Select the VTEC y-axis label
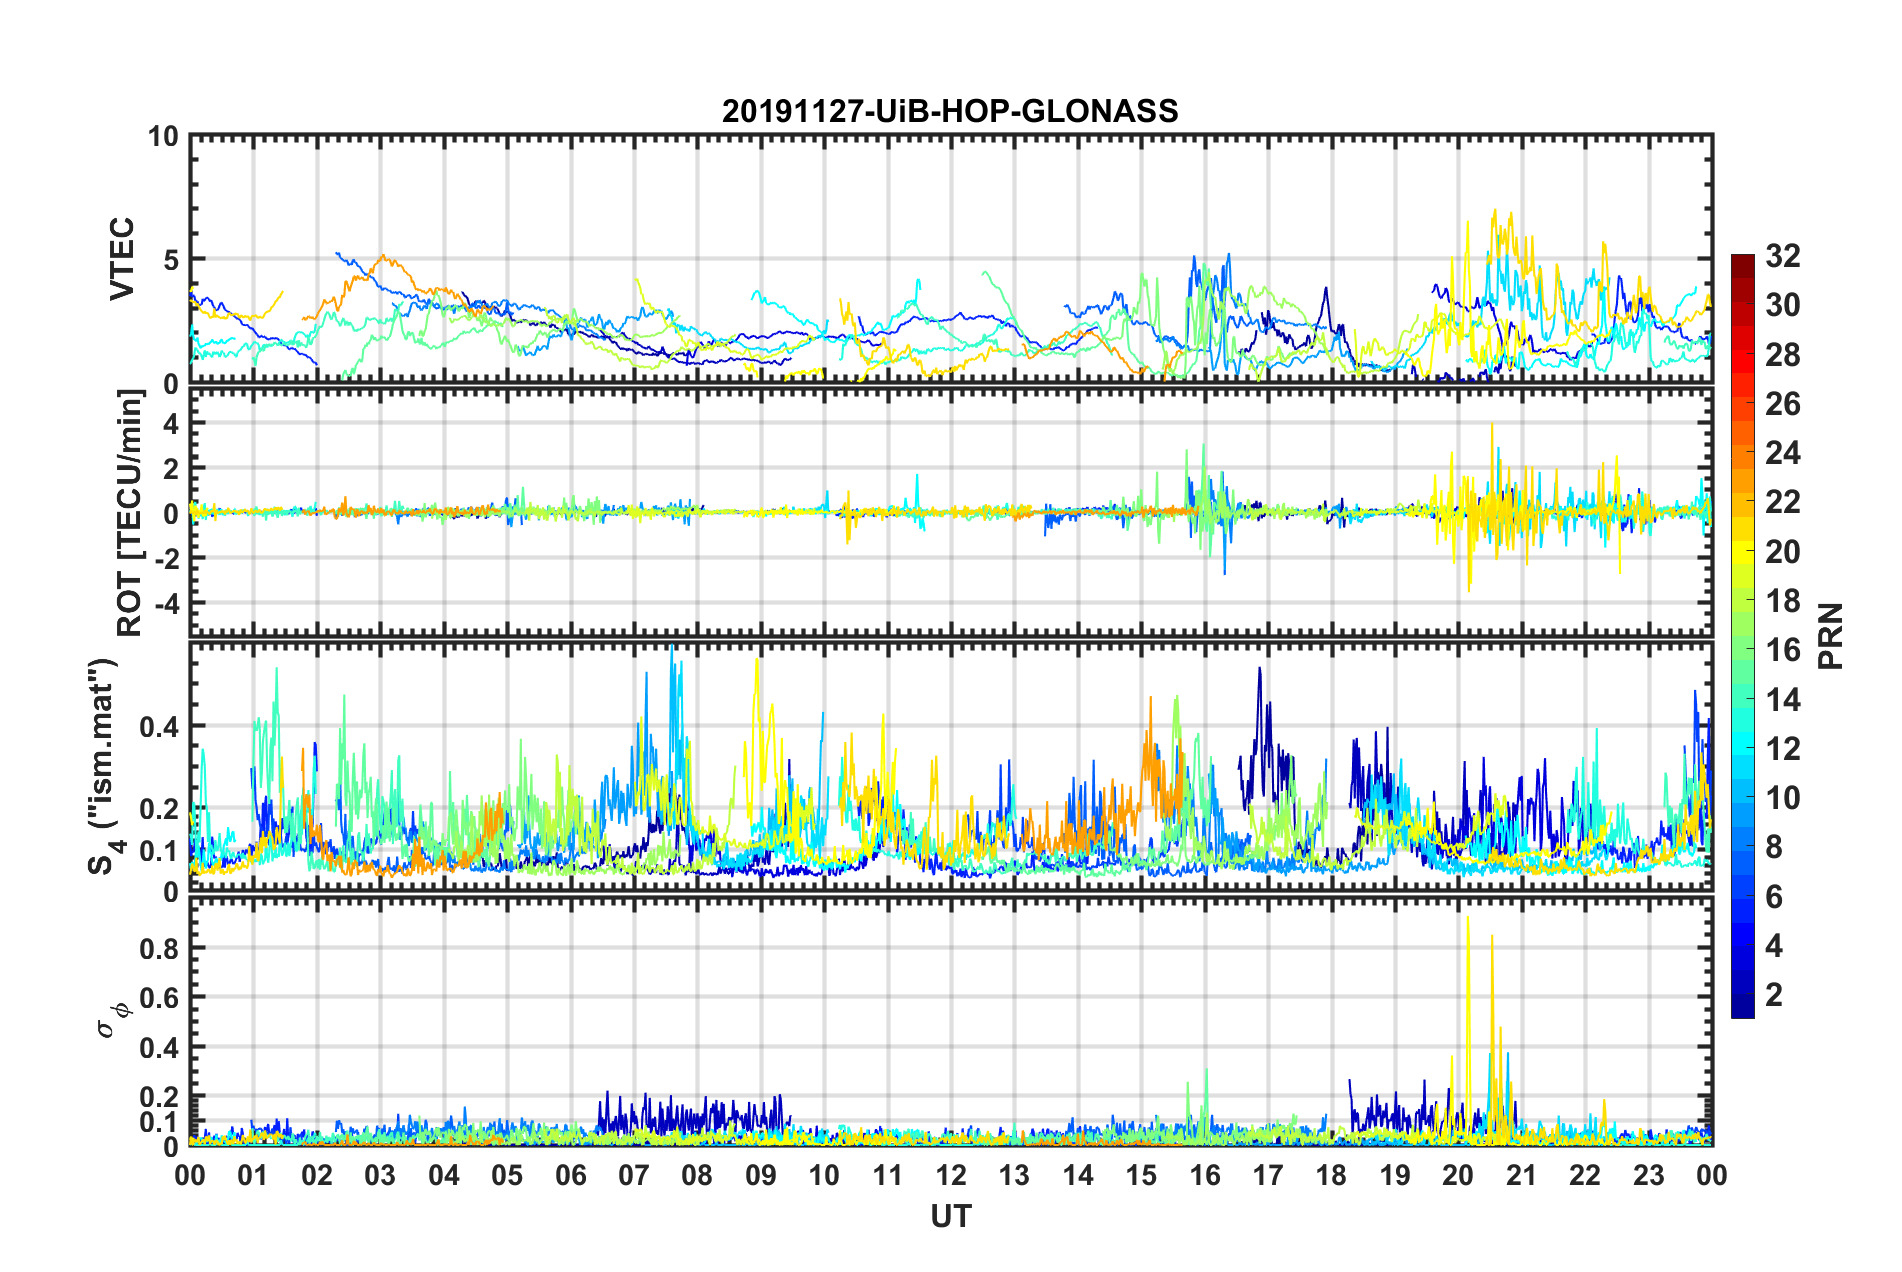This screenshot has height=1272, width=1902. (122, 259)
